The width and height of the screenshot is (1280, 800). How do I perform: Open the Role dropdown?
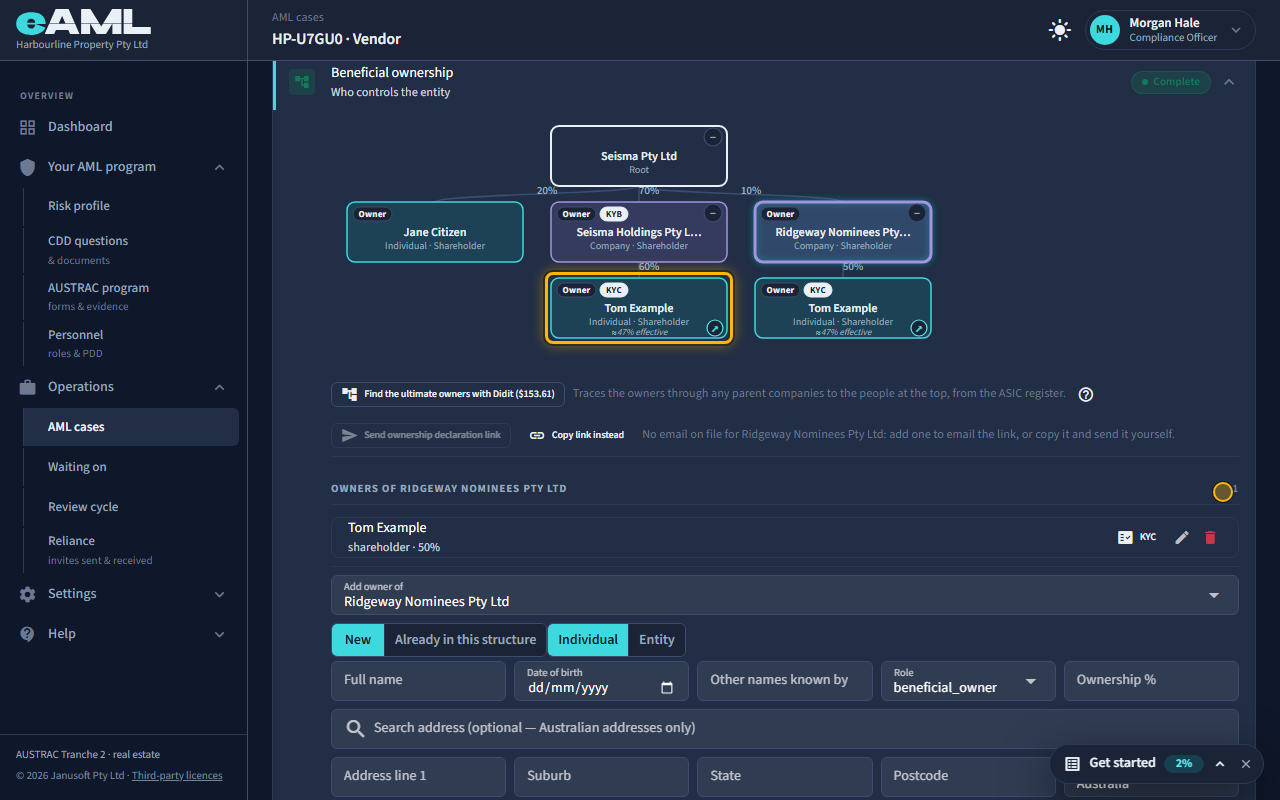coord(968,681)
